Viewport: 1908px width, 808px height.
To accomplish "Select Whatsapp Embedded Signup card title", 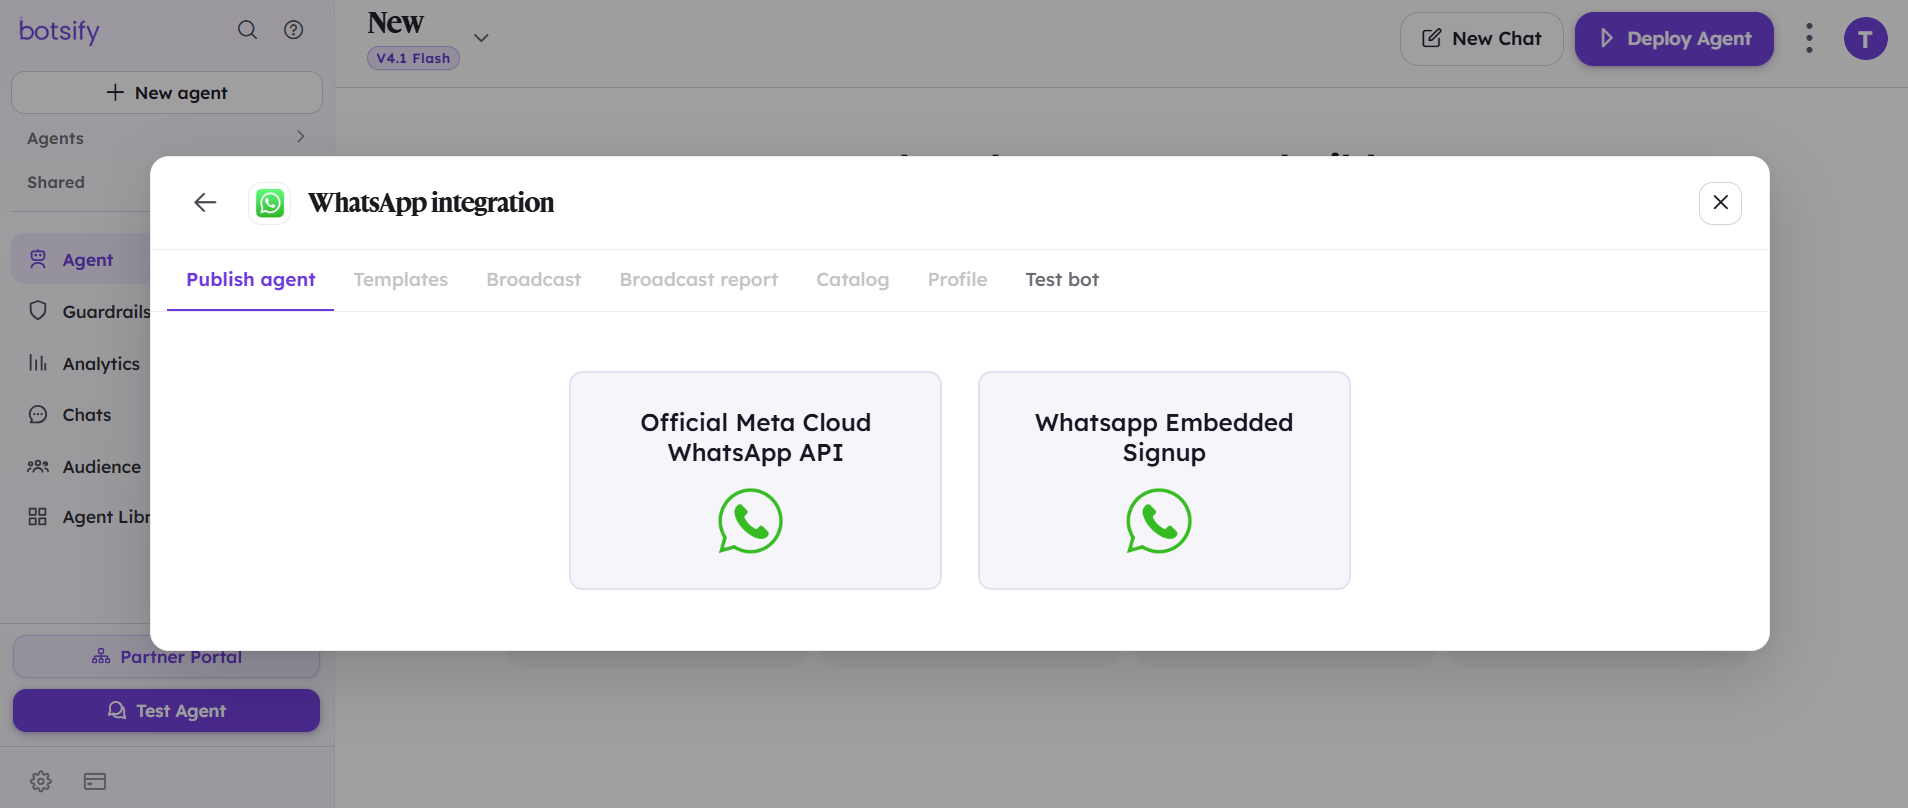I will pyautogui.click(x=1164, y=437).
